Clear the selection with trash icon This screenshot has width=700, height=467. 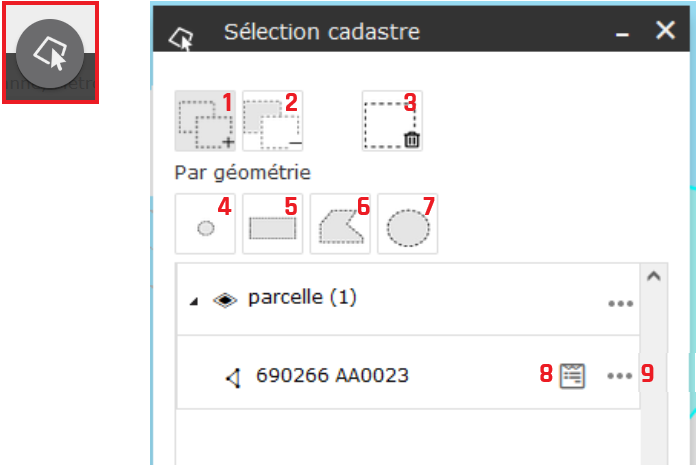(x=392, y=121)
